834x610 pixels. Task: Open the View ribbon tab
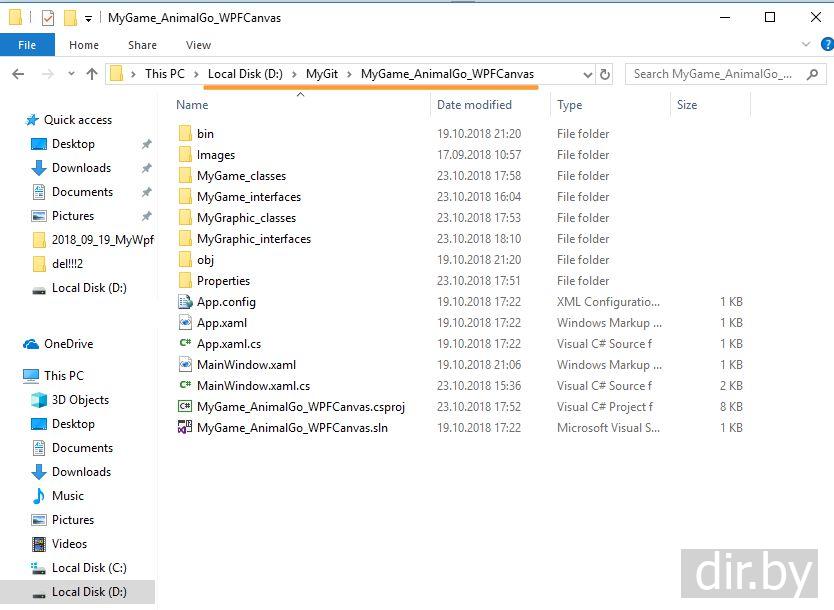point(198,45)
